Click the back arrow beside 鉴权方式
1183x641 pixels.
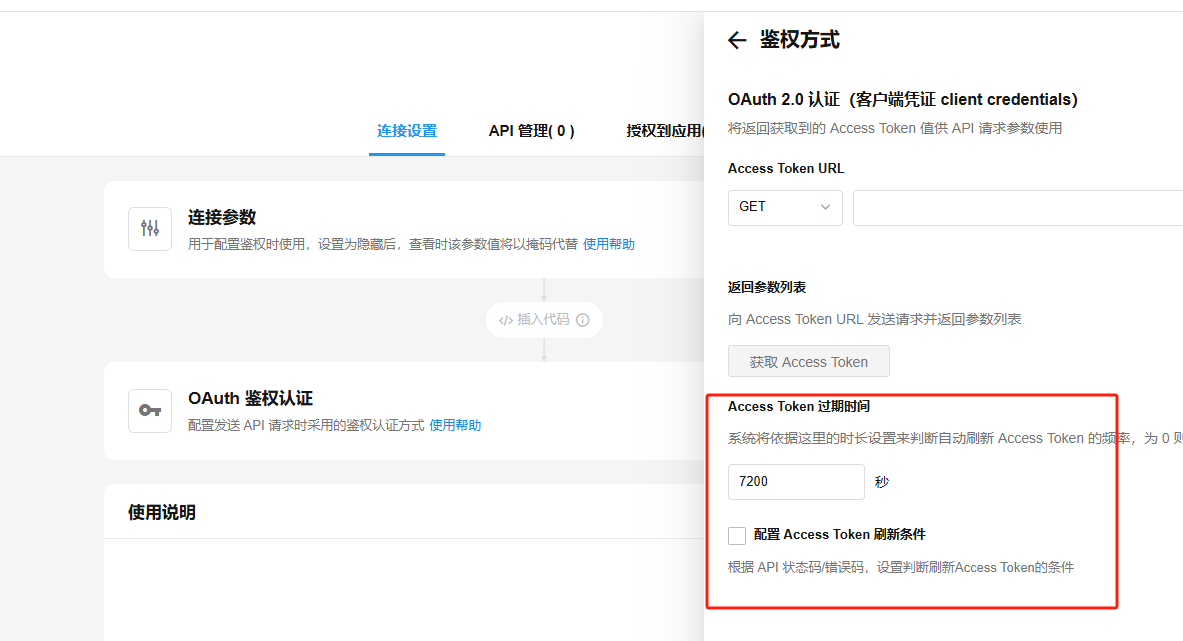pyautogui.click(x=737, y=40)
